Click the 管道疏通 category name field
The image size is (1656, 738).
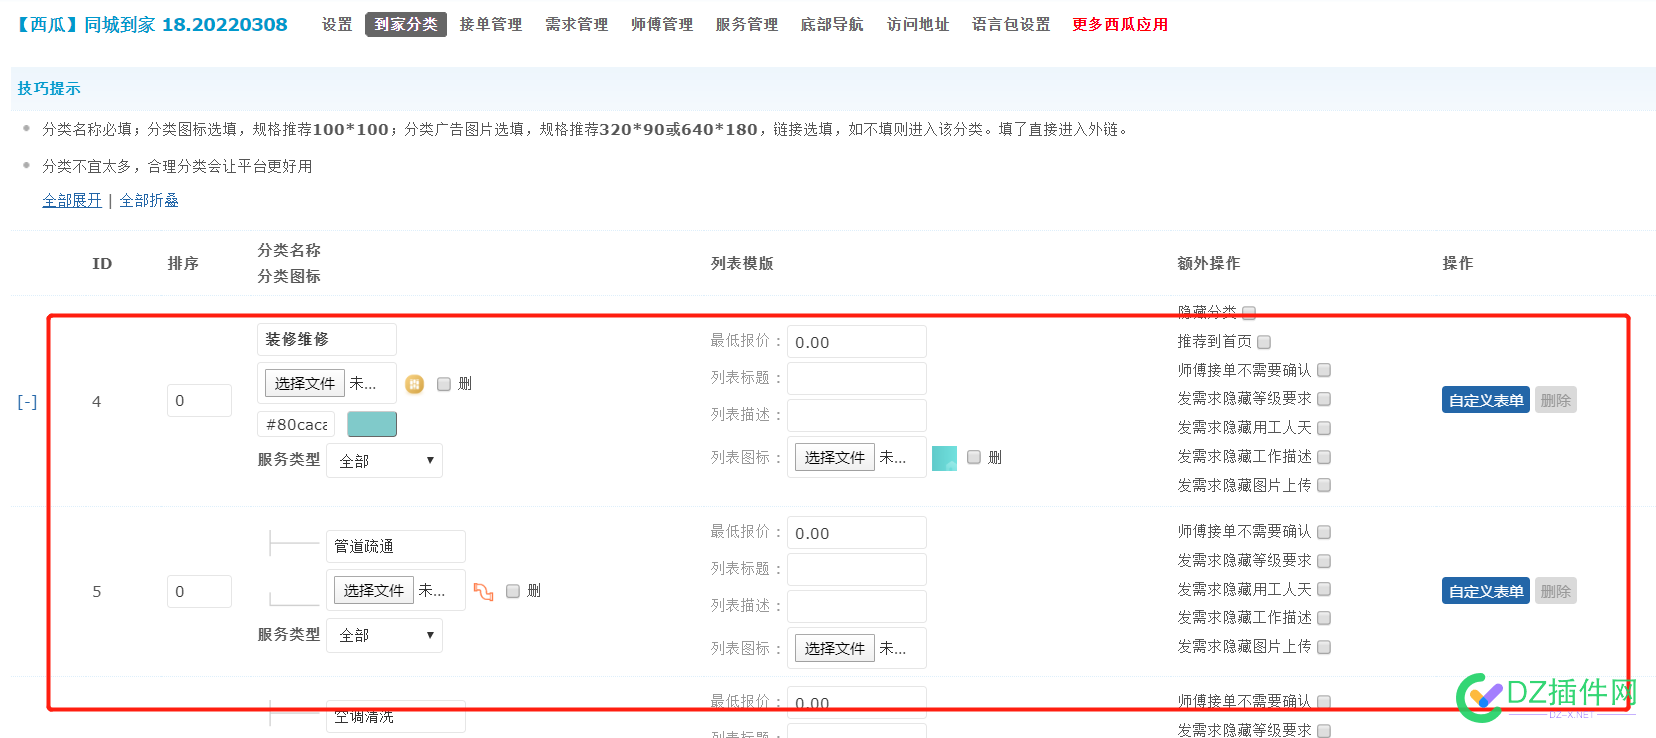396,546
